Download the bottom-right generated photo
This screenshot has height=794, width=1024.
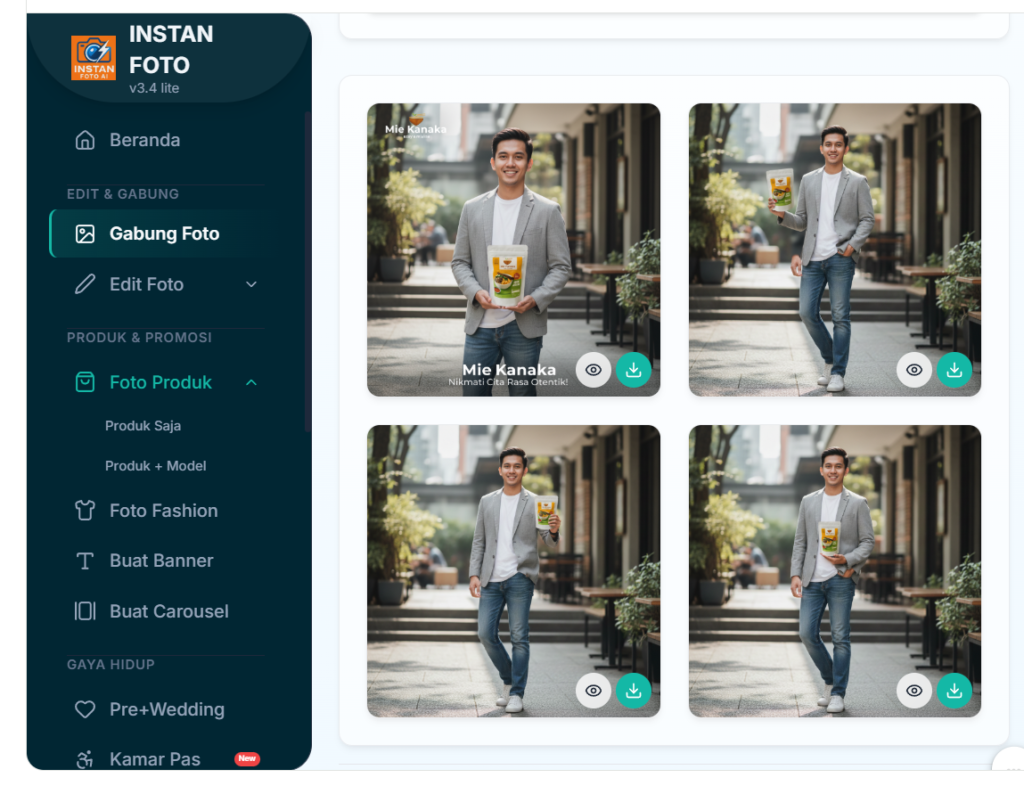pyautogui.click(x=954, y=691)
